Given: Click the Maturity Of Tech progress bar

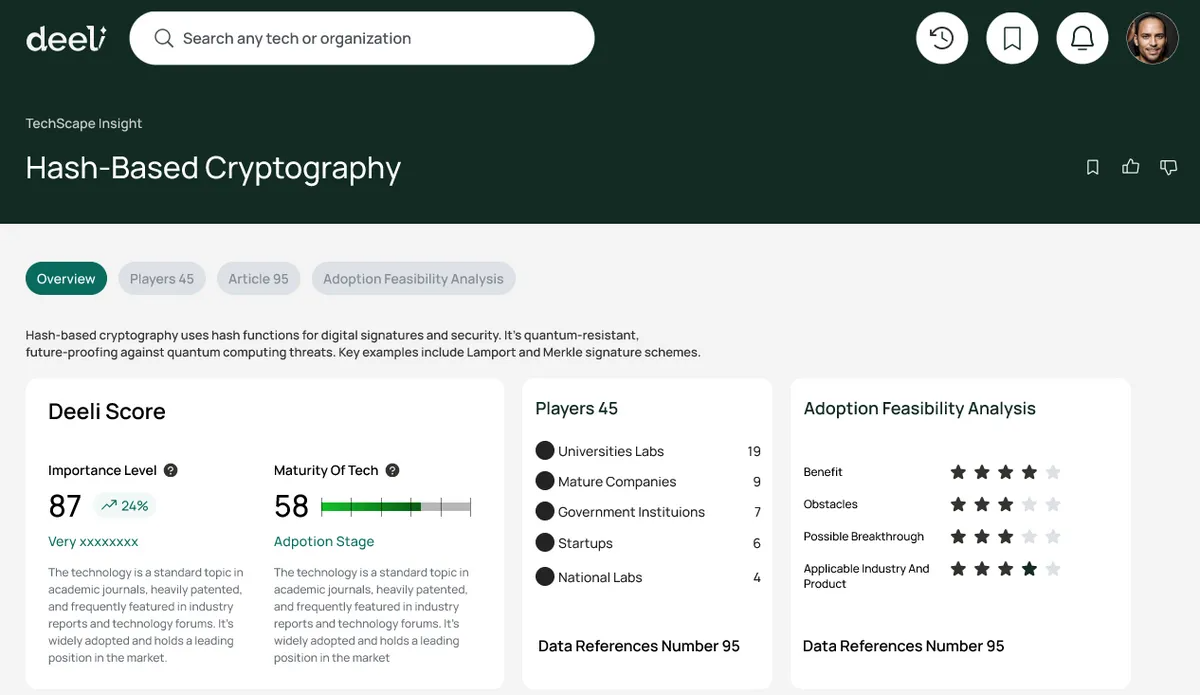Looking at the screenshot, I should (x=396, y=507).
